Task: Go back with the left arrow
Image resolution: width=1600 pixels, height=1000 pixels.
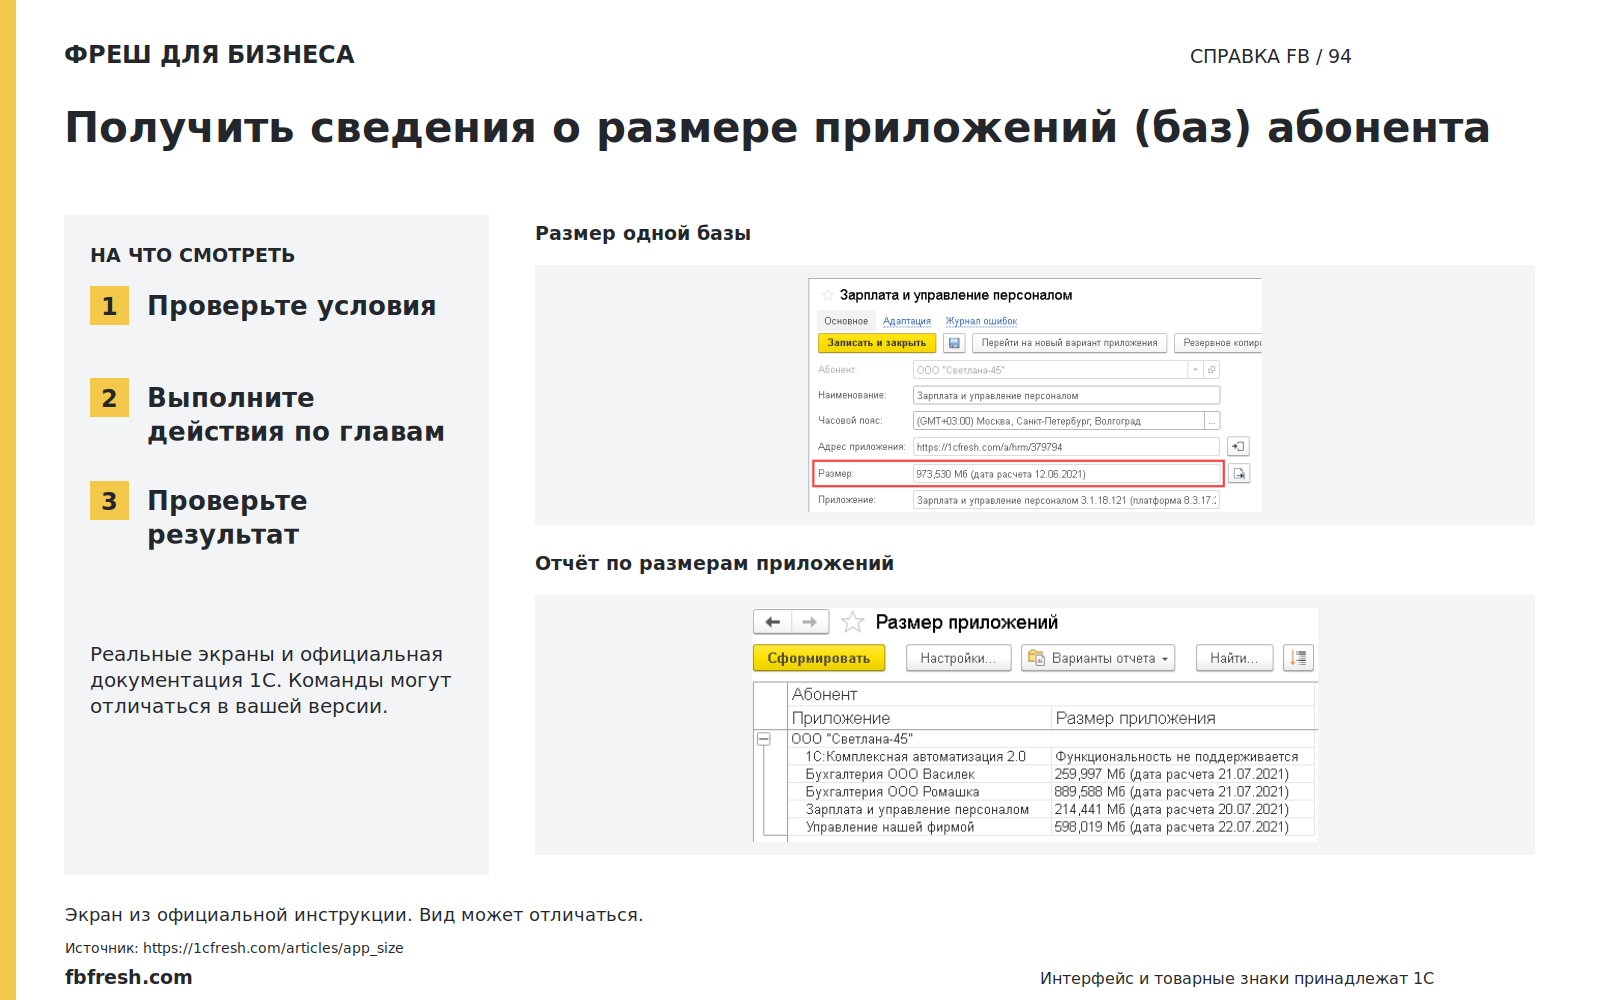Action: pyautogui.click(x=772, y=622)
